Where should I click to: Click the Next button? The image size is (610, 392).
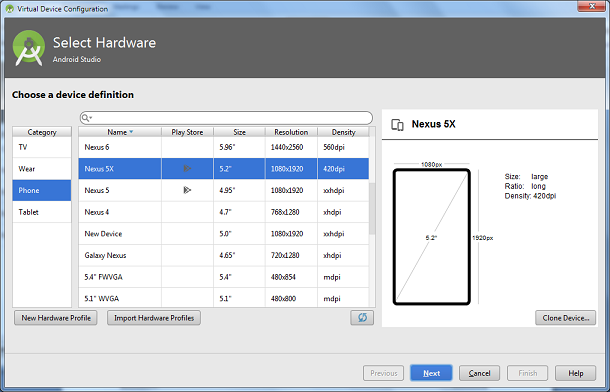[x=431, y=373]
